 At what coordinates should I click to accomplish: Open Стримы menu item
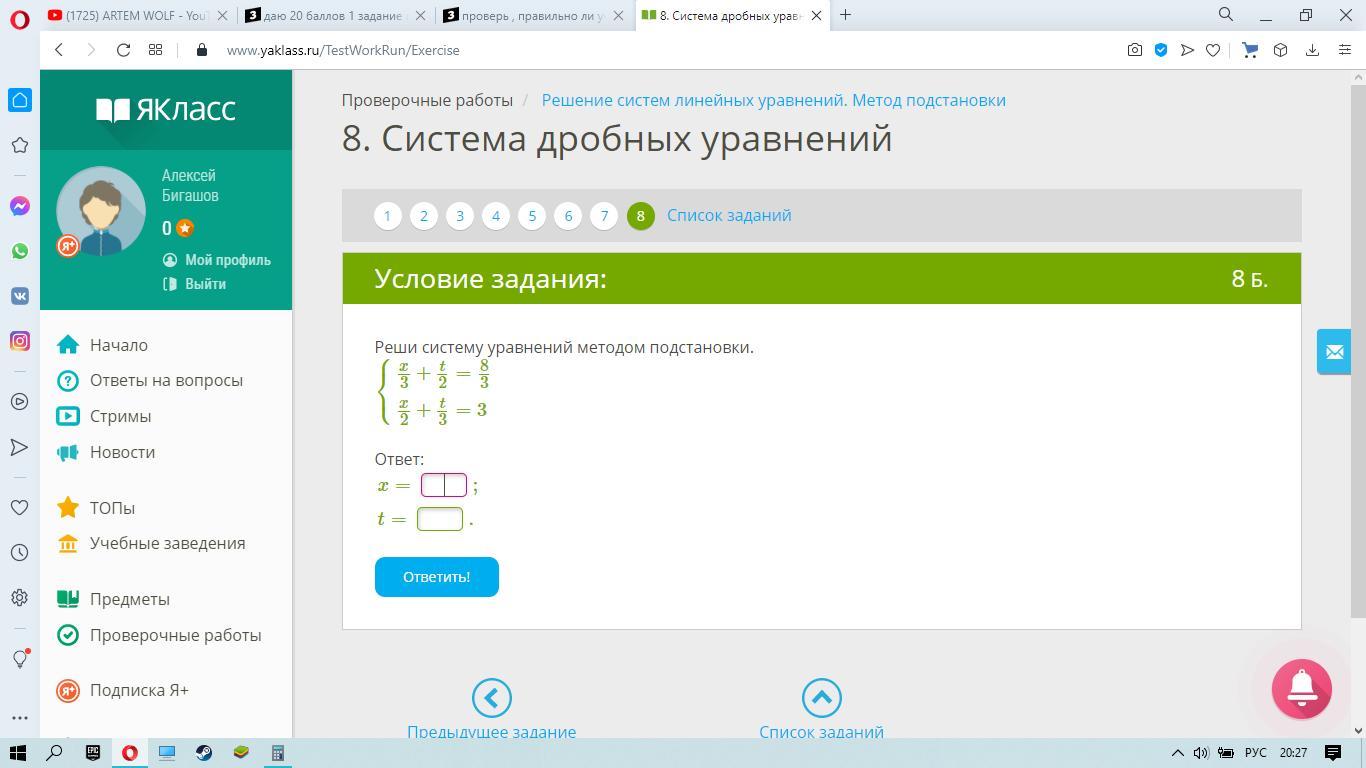[104, 416]
